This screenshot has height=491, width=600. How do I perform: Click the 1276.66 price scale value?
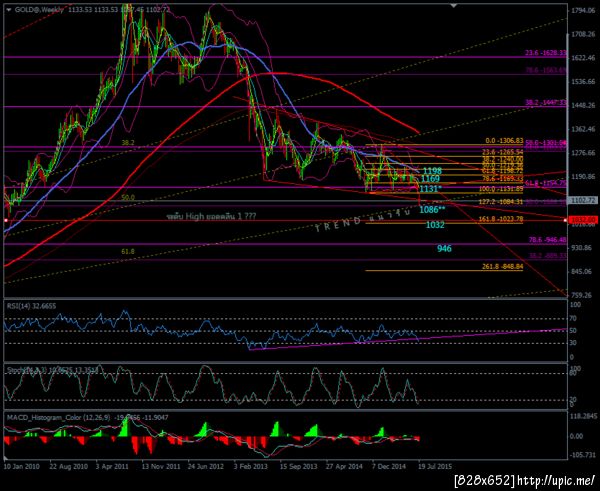tap(583, 153)
